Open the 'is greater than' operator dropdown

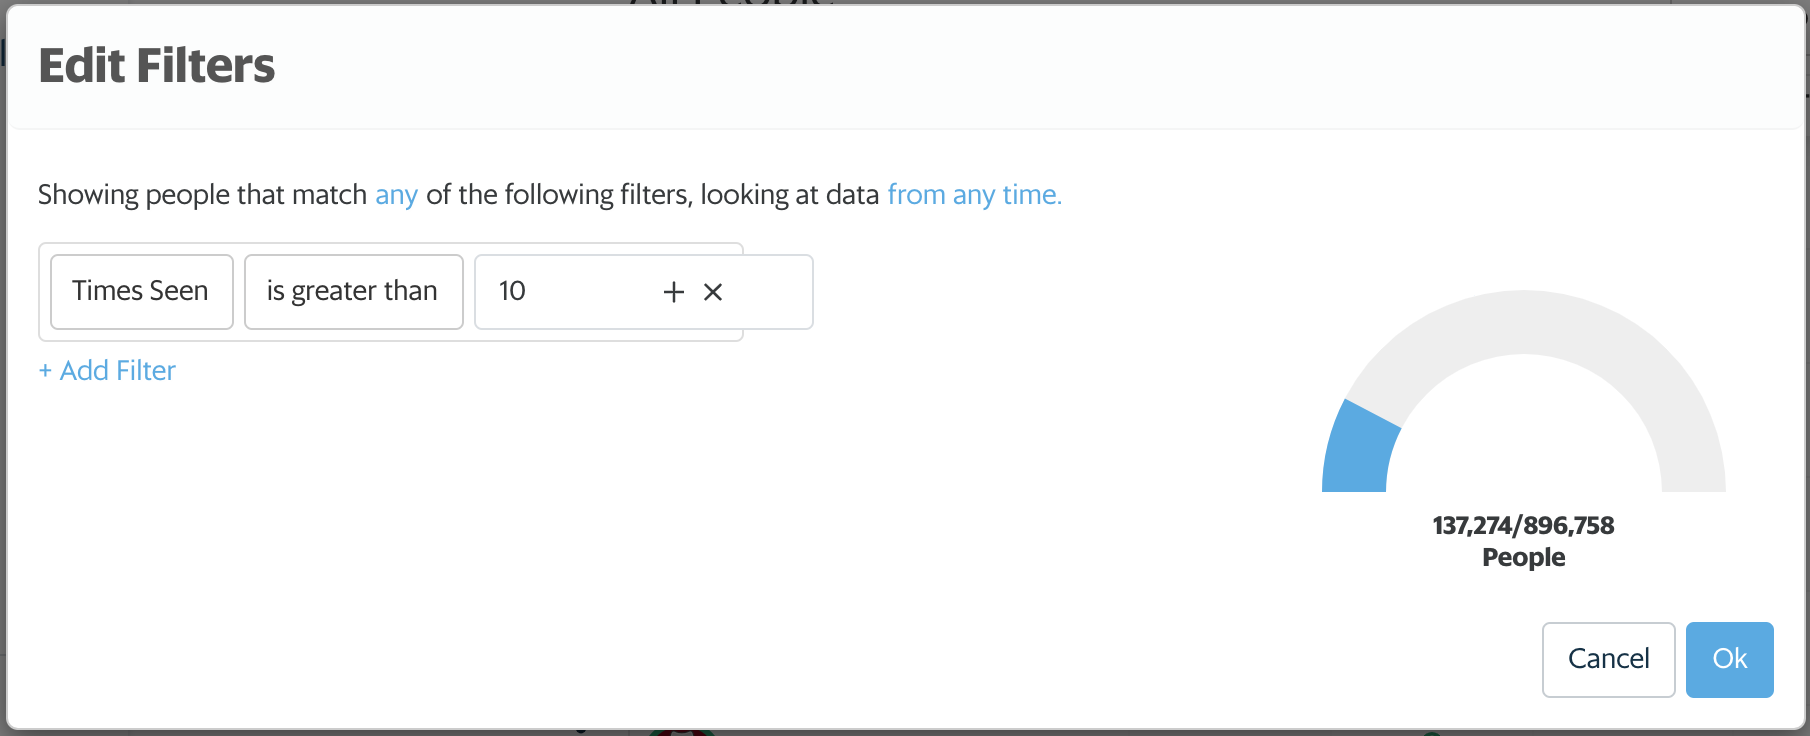(x=354, y=292)
